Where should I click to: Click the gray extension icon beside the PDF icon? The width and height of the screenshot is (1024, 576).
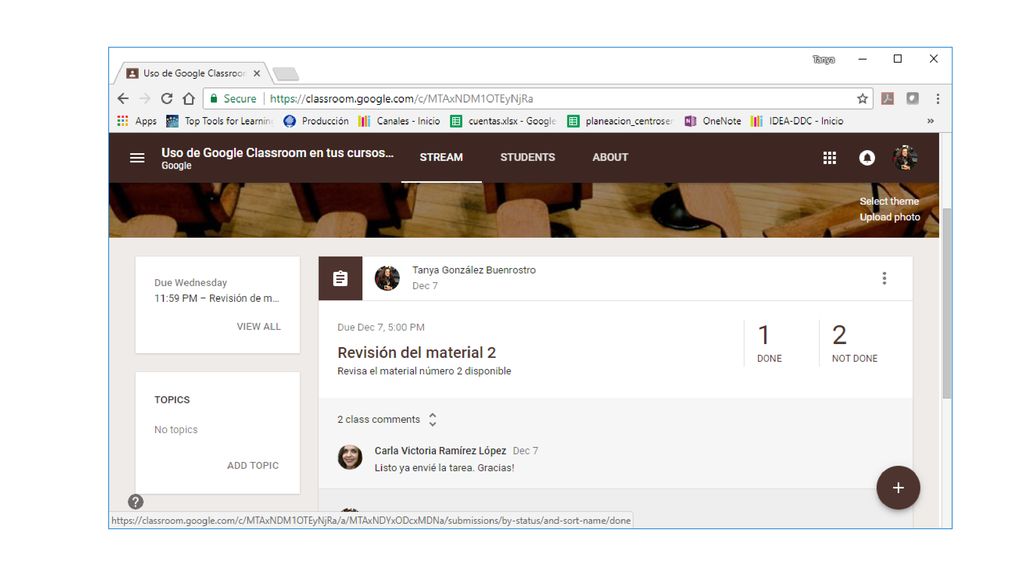(x=912, y=99)
